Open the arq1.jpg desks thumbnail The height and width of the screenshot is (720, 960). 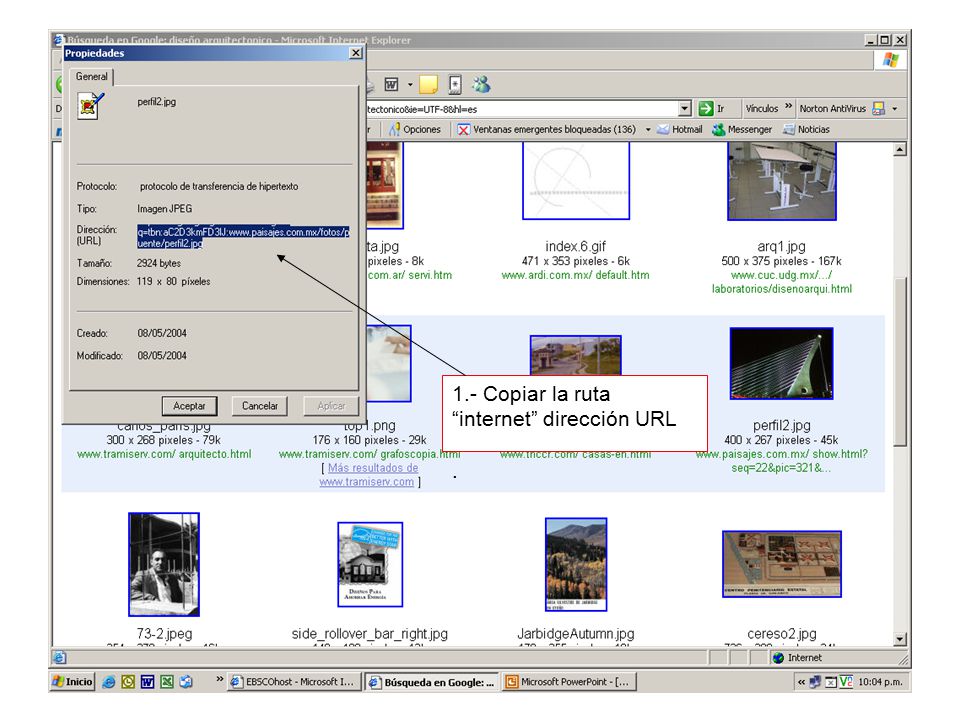782,181
